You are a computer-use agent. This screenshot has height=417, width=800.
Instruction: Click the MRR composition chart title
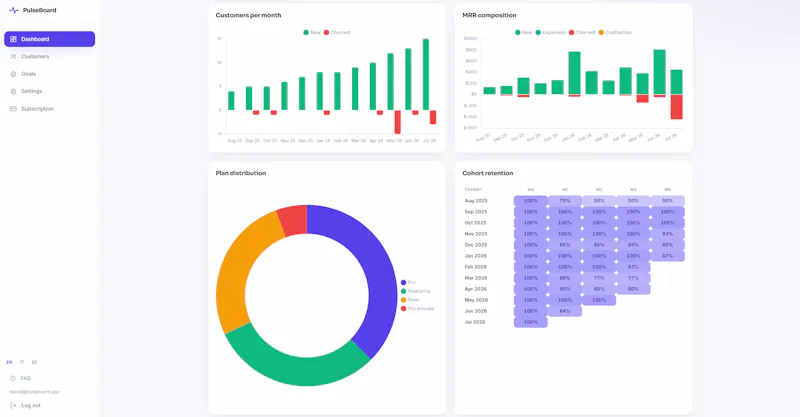(x=489, y=15)
